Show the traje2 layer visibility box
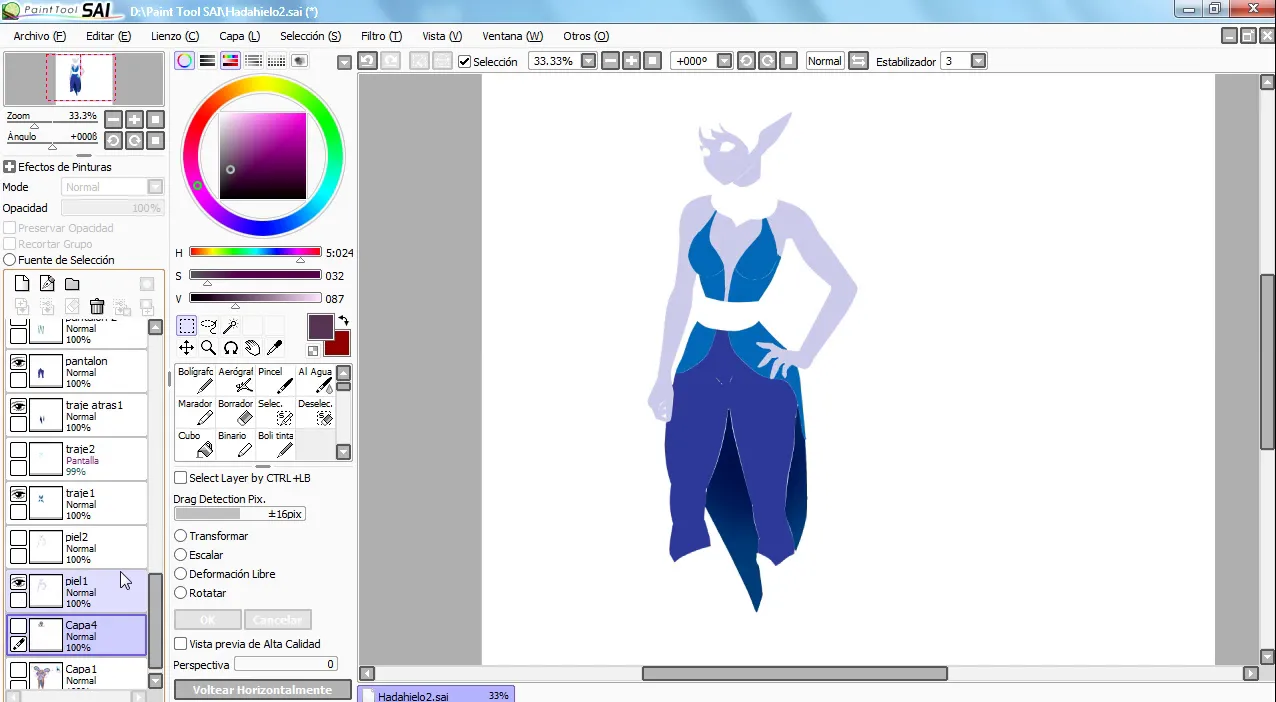This screenshot has width=1276, height=702. 18,451
